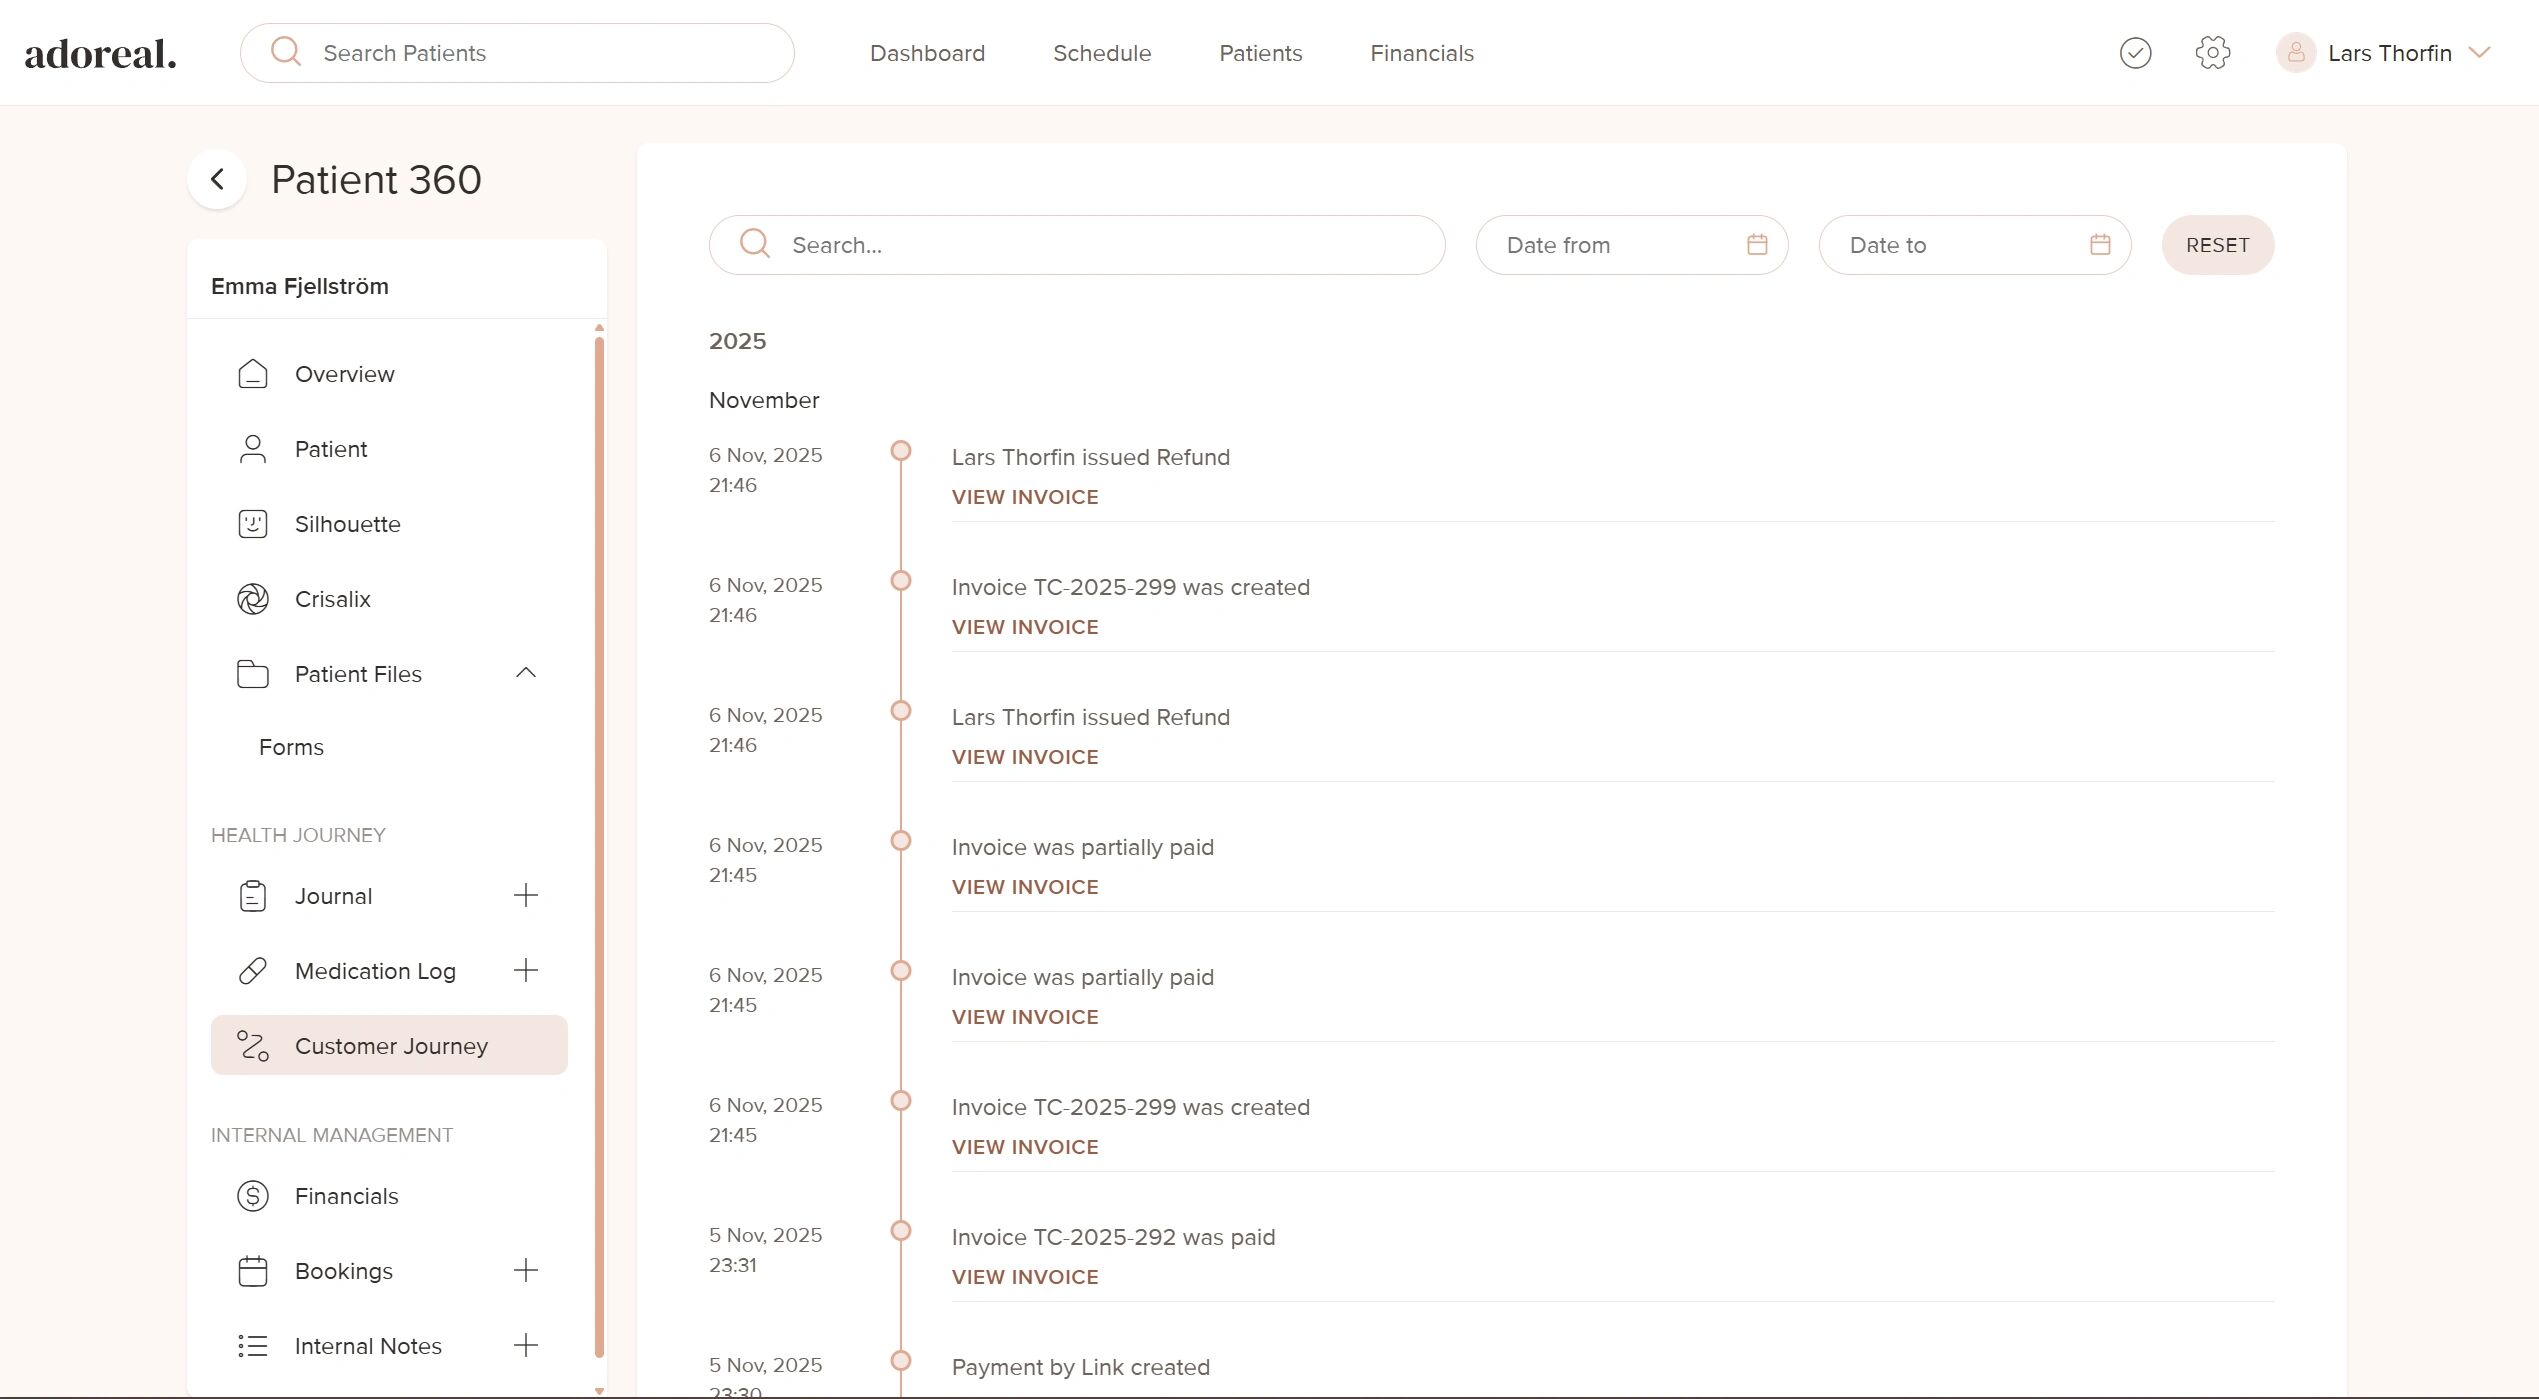Open the Silhouette section
2539x1399 pixels.
pyautogui.click(x=347, y=524)
